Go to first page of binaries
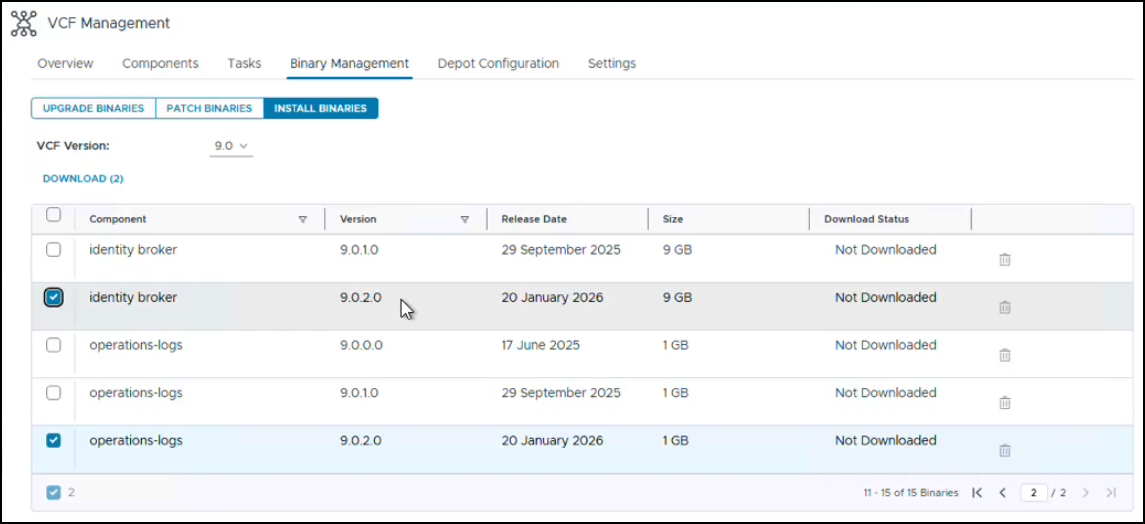 pyautogui.click(x=977, y=493)
